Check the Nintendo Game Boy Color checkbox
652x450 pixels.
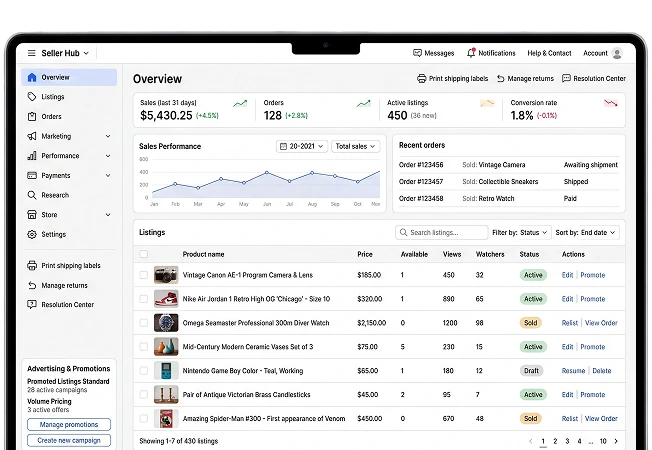click(x=144, y=371)
